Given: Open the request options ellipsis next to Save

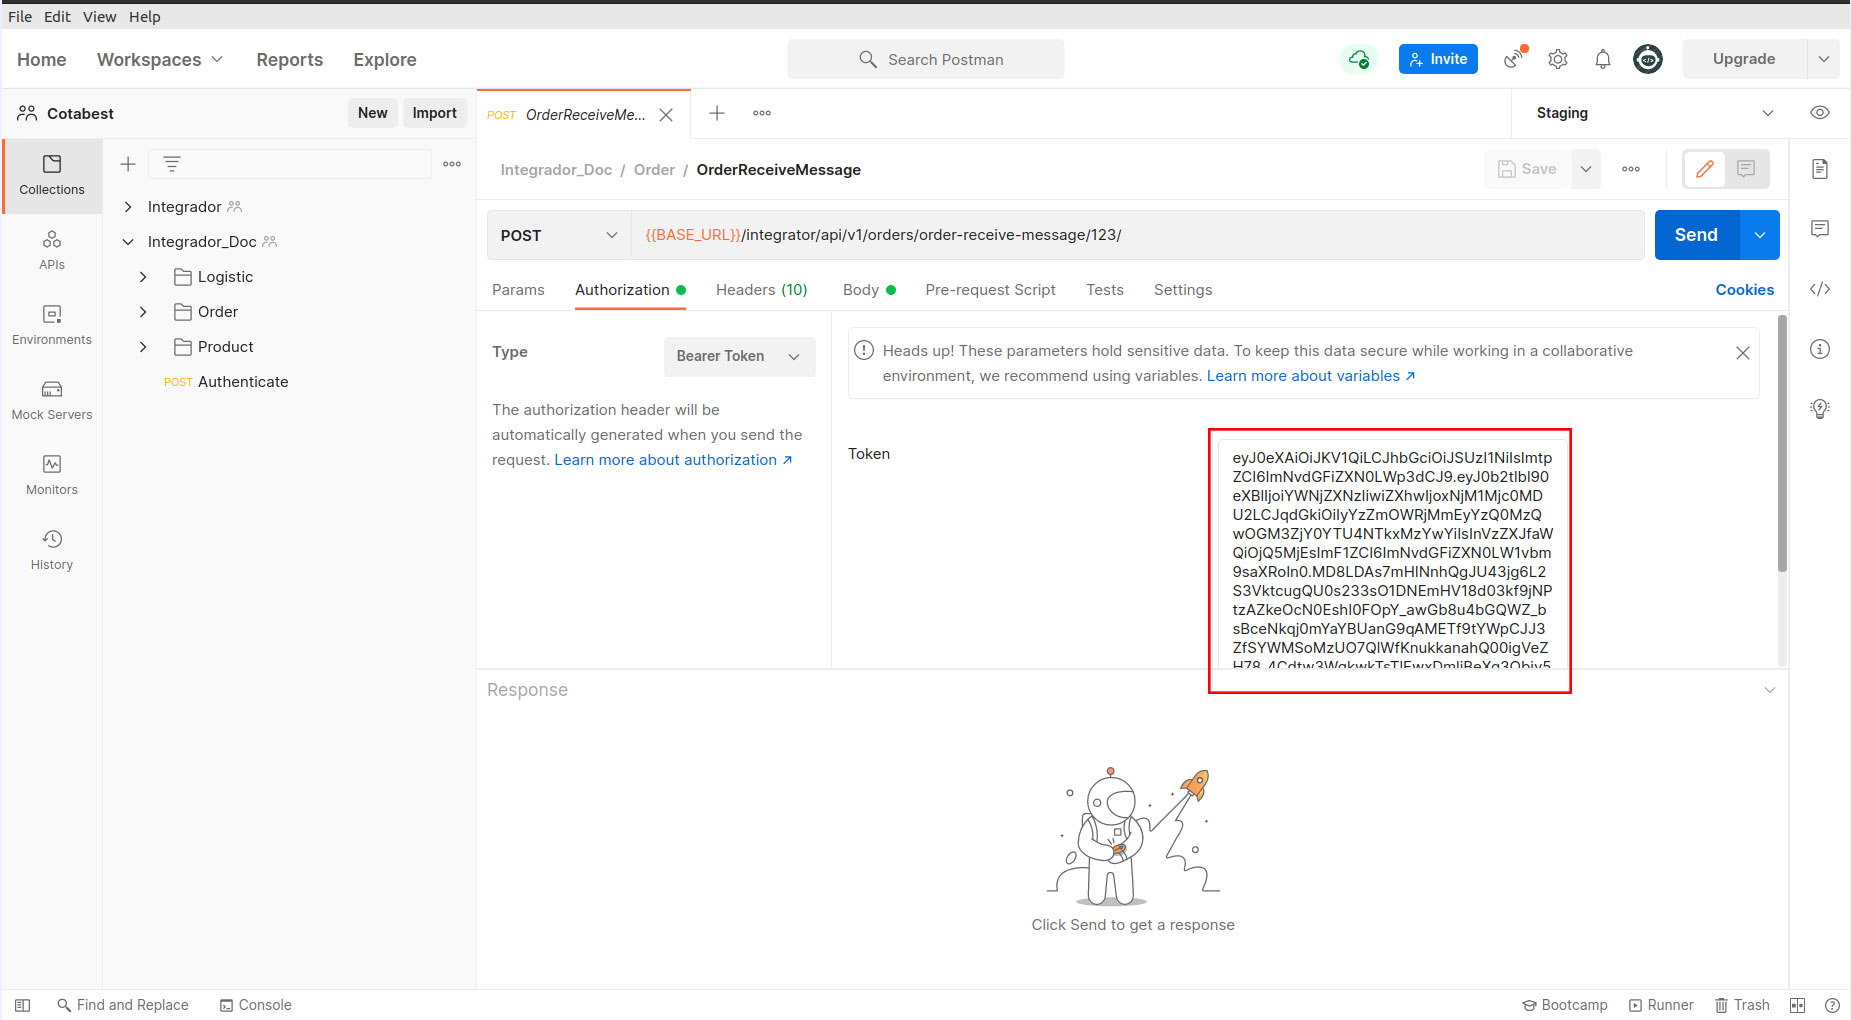Looking at the screenshot, I should point(1631,169).
